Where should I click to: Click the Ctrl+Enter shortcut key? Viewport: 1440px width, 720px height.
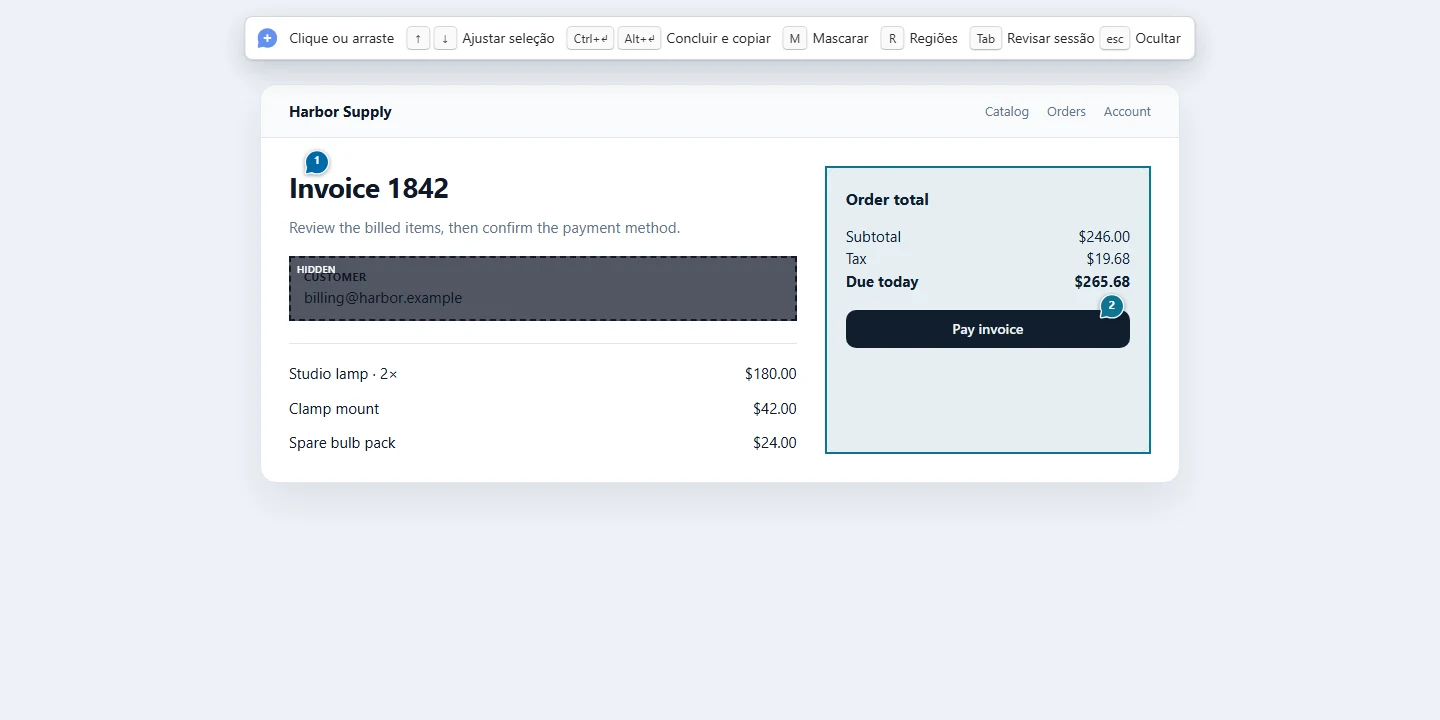pos(590,38)
